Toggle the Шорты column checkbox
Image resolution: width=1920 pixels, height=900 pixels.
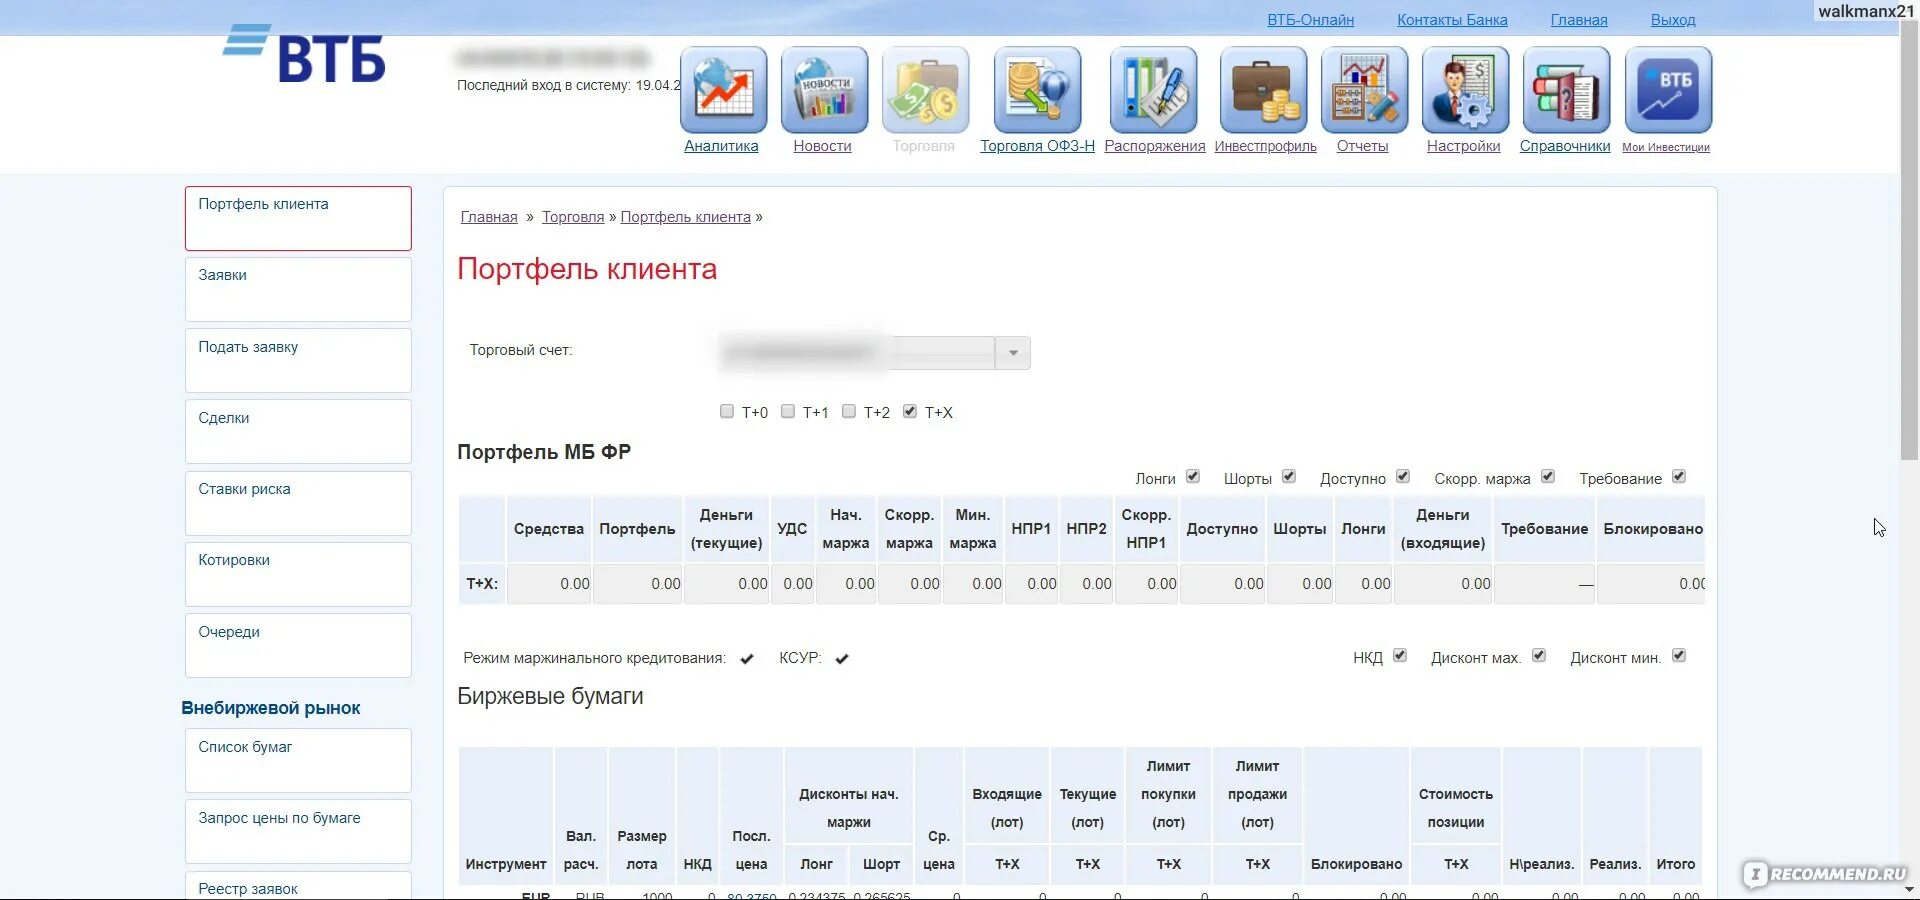pyautogui.click(x=1289, y=476)
